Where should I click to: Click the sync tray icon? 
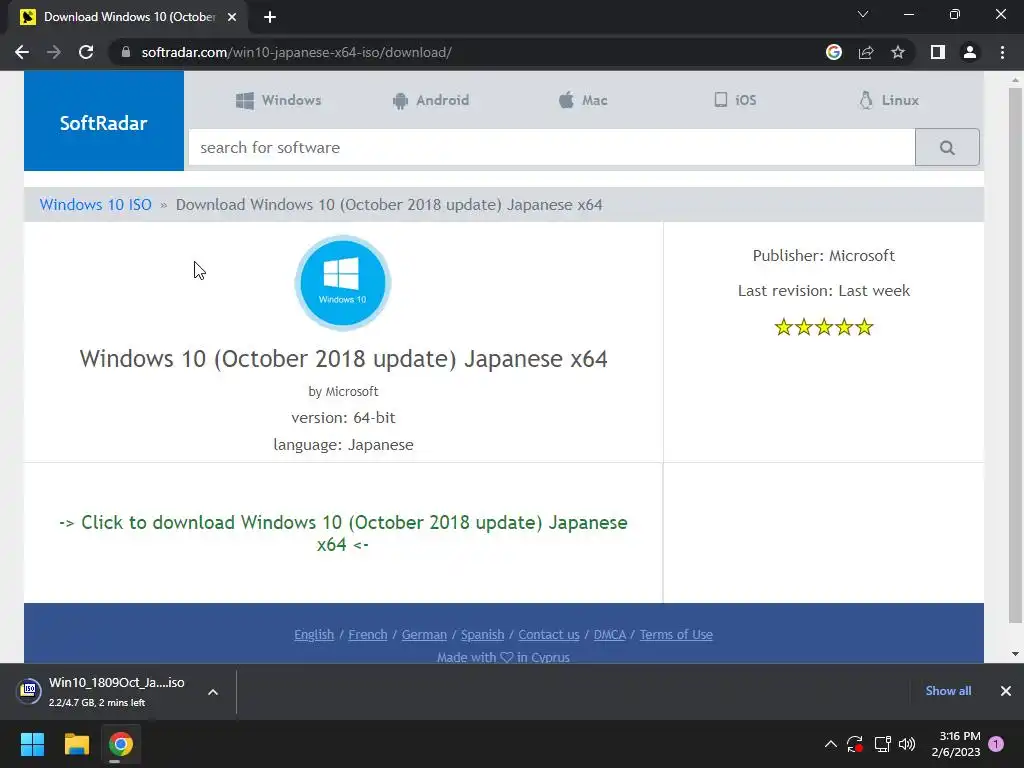pos(855,744)
